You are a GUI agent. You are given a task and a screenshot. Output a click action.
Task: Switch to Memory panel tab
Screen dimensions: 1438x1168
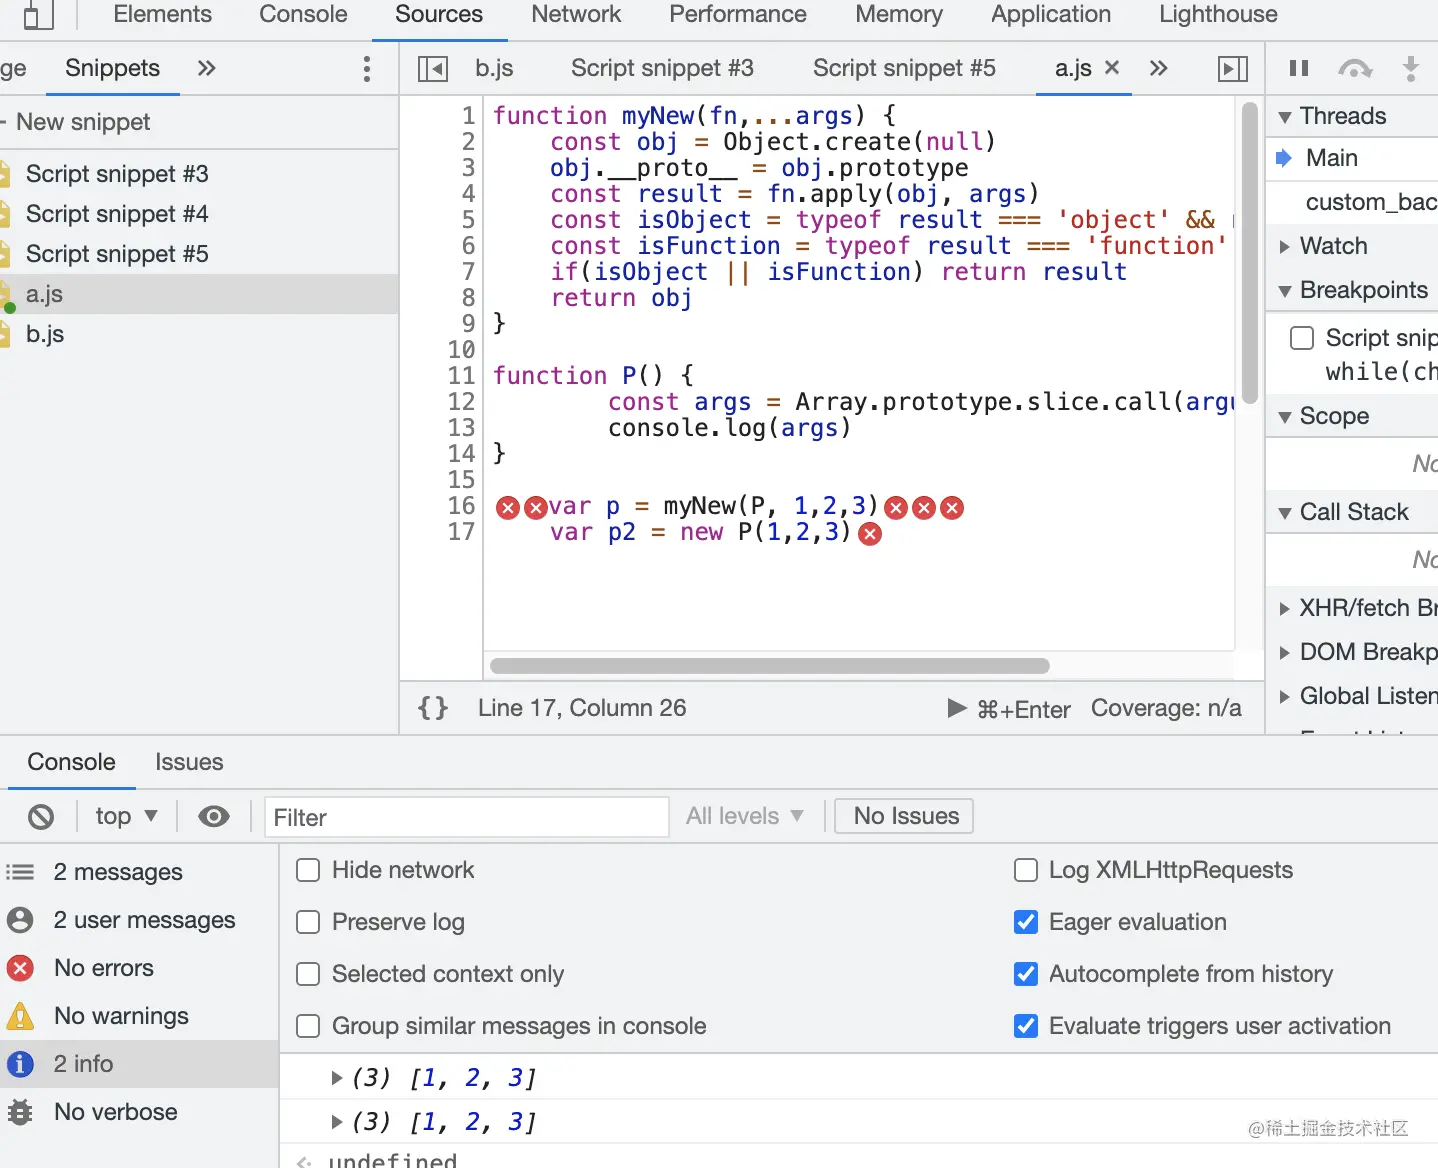(899, 14)
